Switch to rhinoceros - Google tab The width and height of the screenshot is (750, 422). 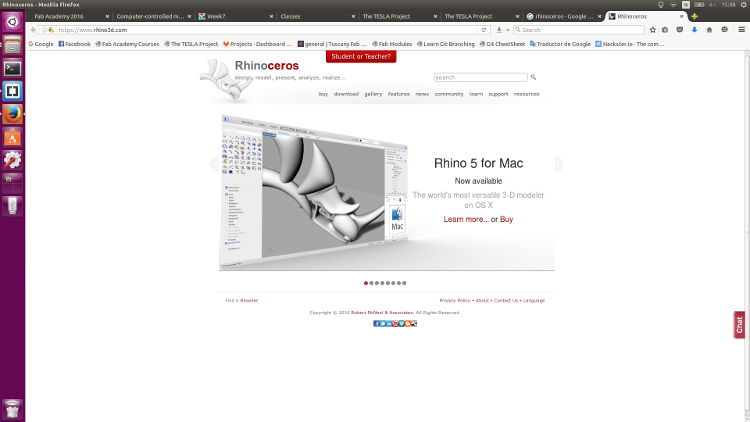tap(562, 16)
